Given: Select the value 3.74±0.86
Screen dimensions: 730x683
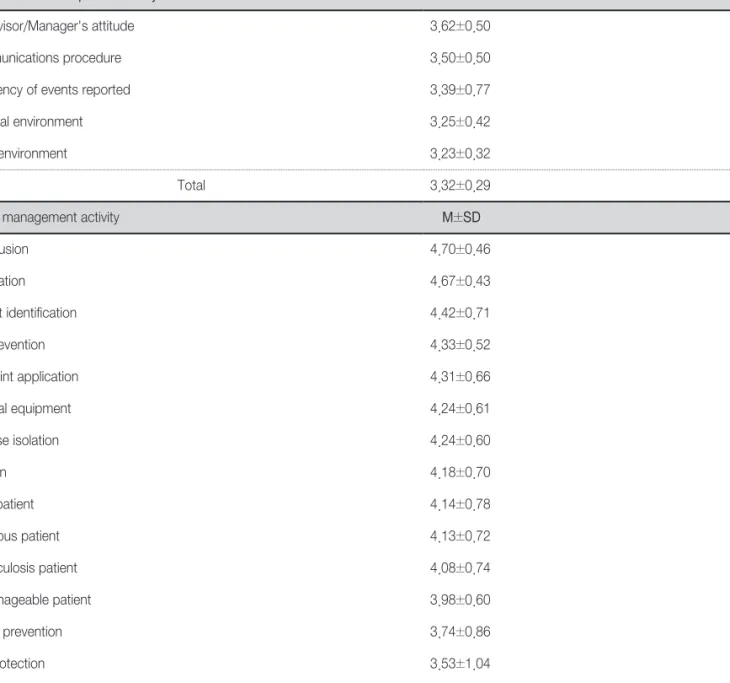Looking at the screenshot, I should [460, 632].
